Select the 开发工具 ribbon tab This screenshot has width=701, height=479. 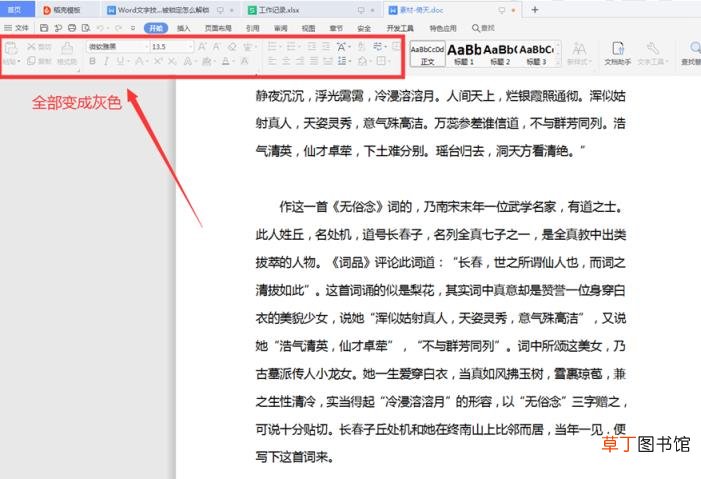[400, 28]
